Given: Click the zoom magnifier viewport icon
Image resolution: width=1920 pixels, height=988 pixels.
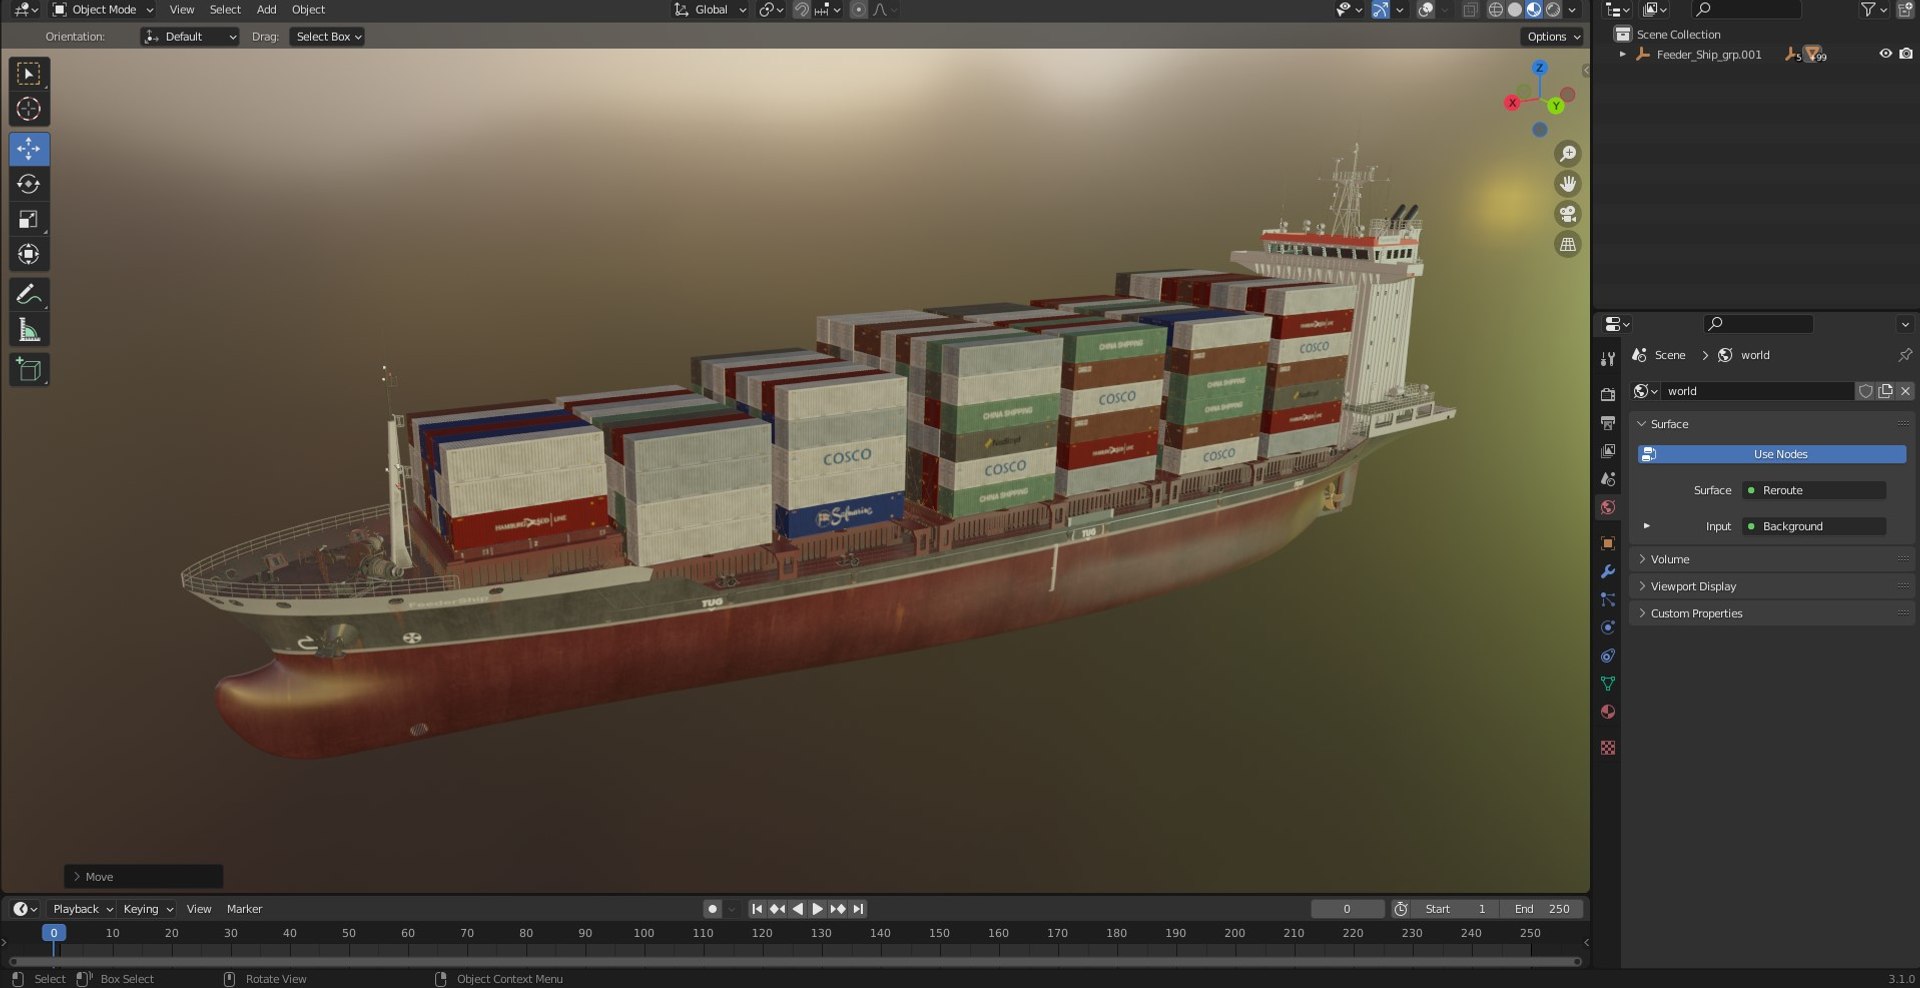Looking at the screenshot, I should tap(1567, 154).
